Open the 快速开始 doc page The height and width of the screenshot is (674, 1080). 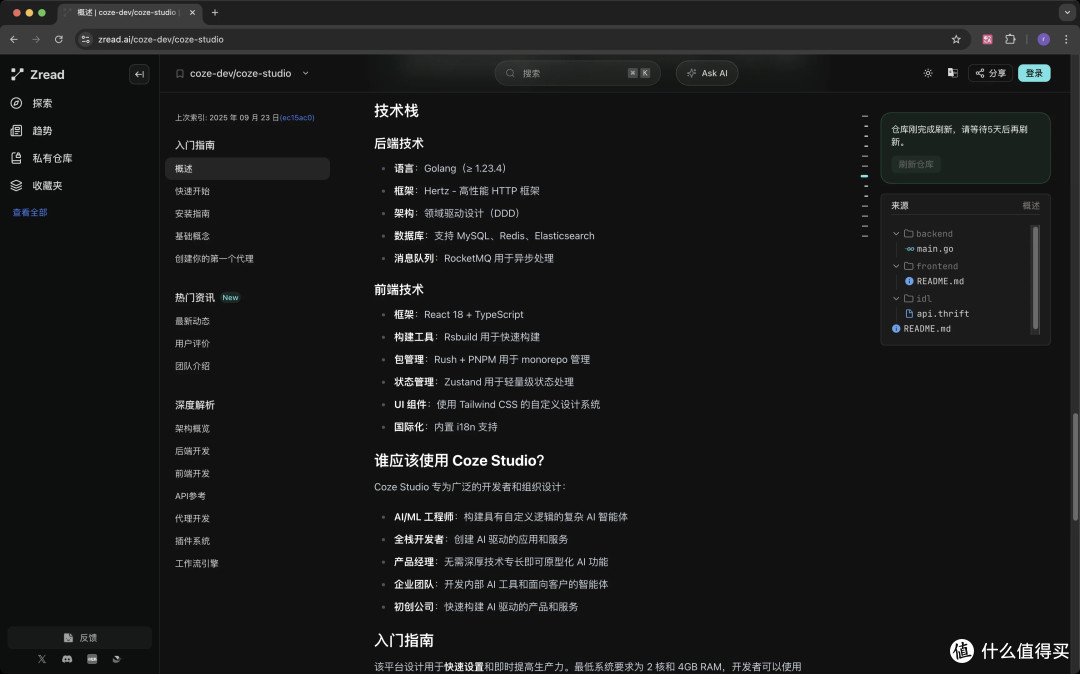(192, 191)
